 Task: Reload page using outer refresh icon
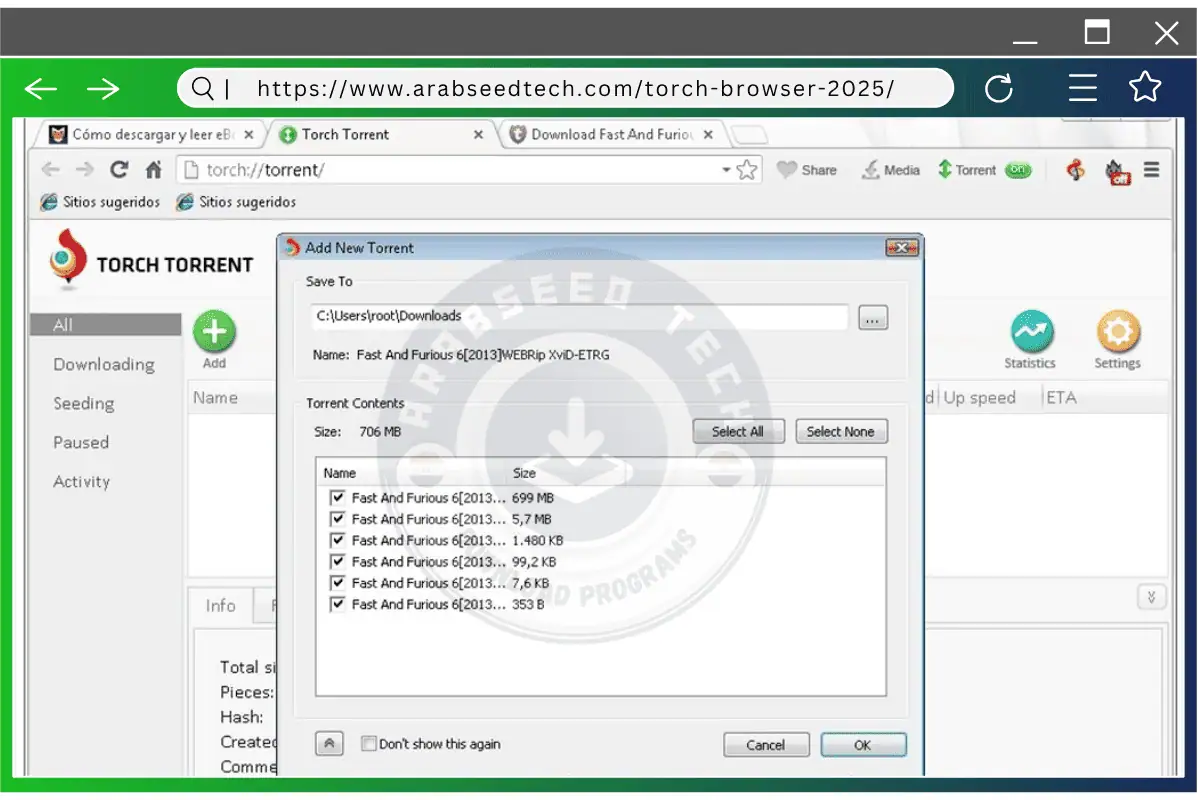[999, 89]
